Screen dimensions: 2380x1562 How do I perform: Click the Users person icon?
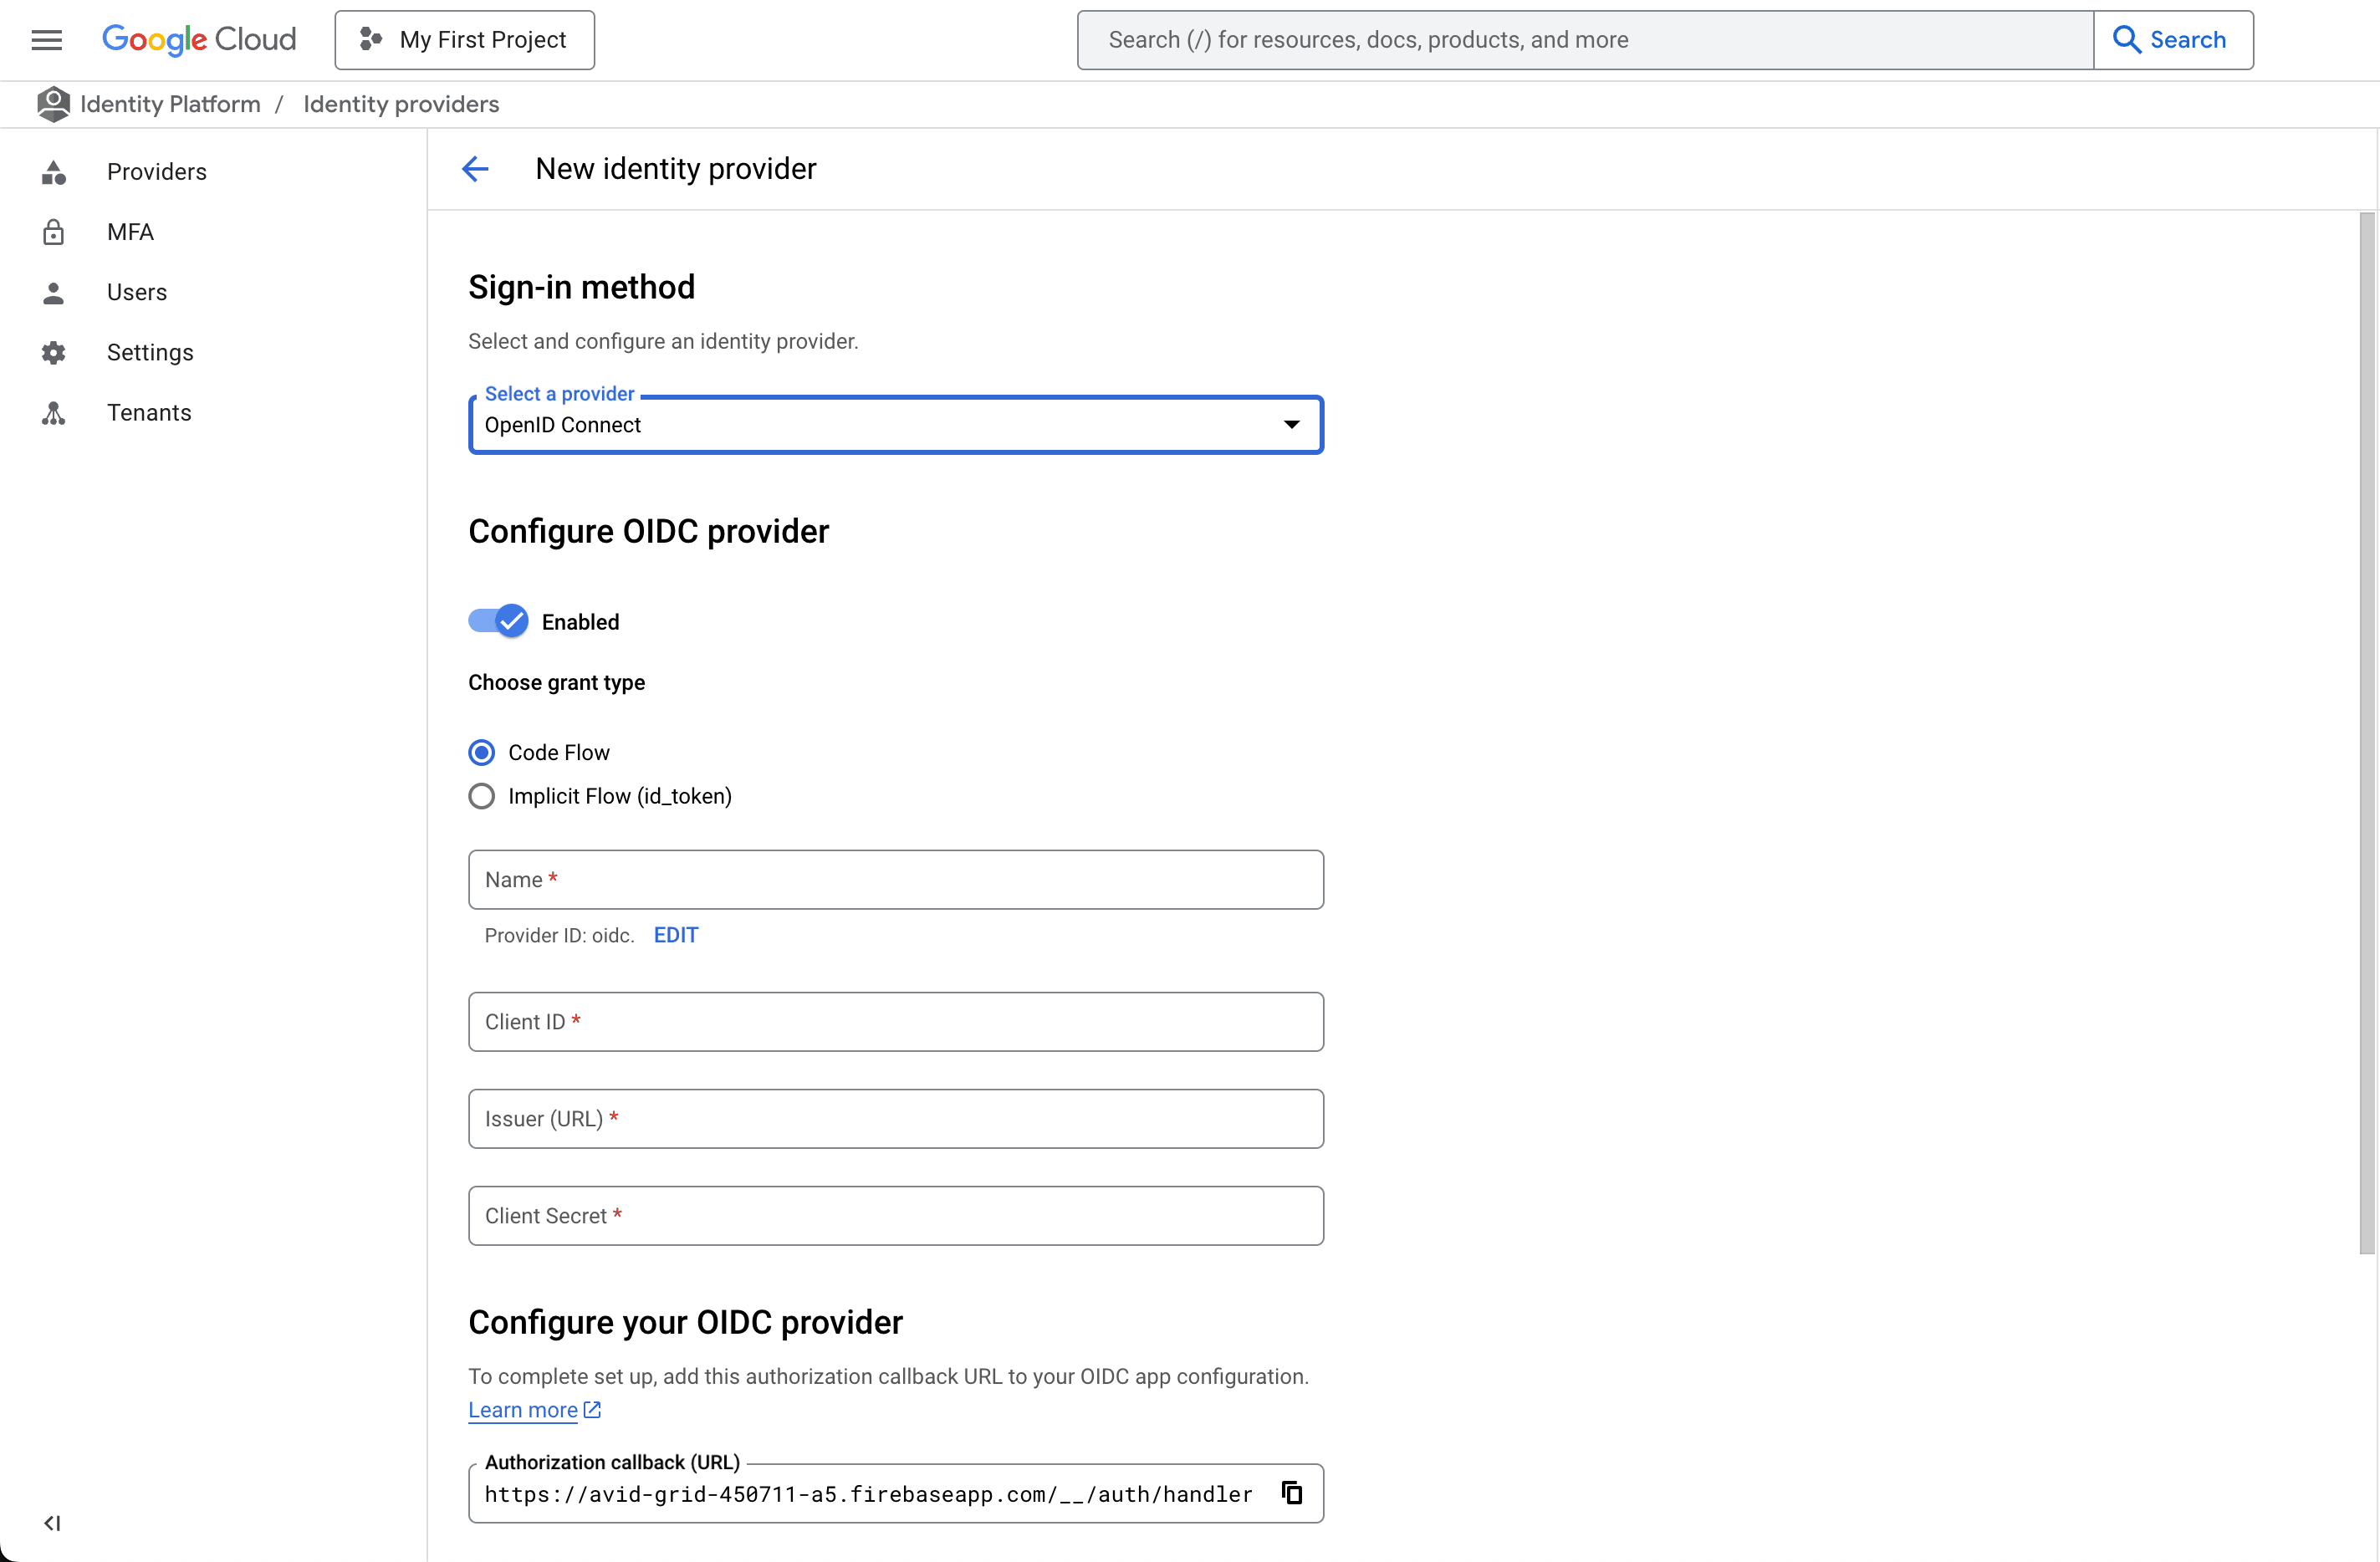coord(54,292)
